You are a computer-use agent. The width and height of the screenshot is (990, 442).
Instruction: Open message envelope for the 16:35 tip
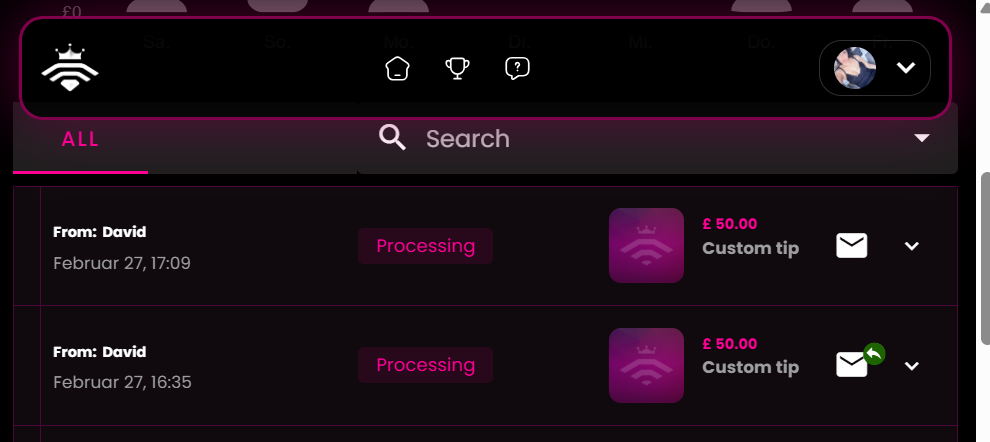click(850, 366)
